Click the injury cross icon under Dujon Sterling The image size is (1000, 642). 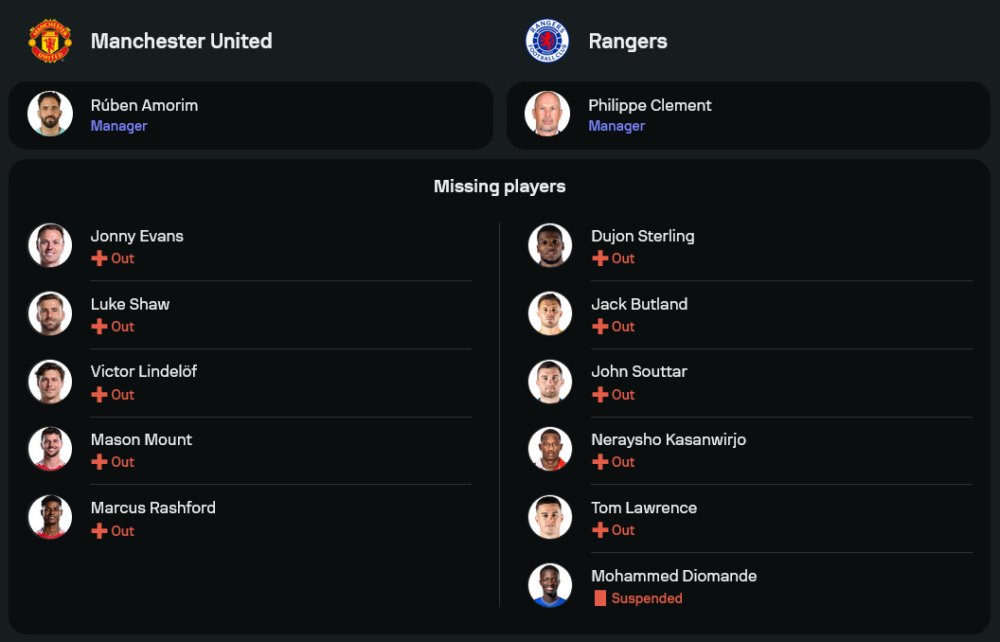pos(600,258)
